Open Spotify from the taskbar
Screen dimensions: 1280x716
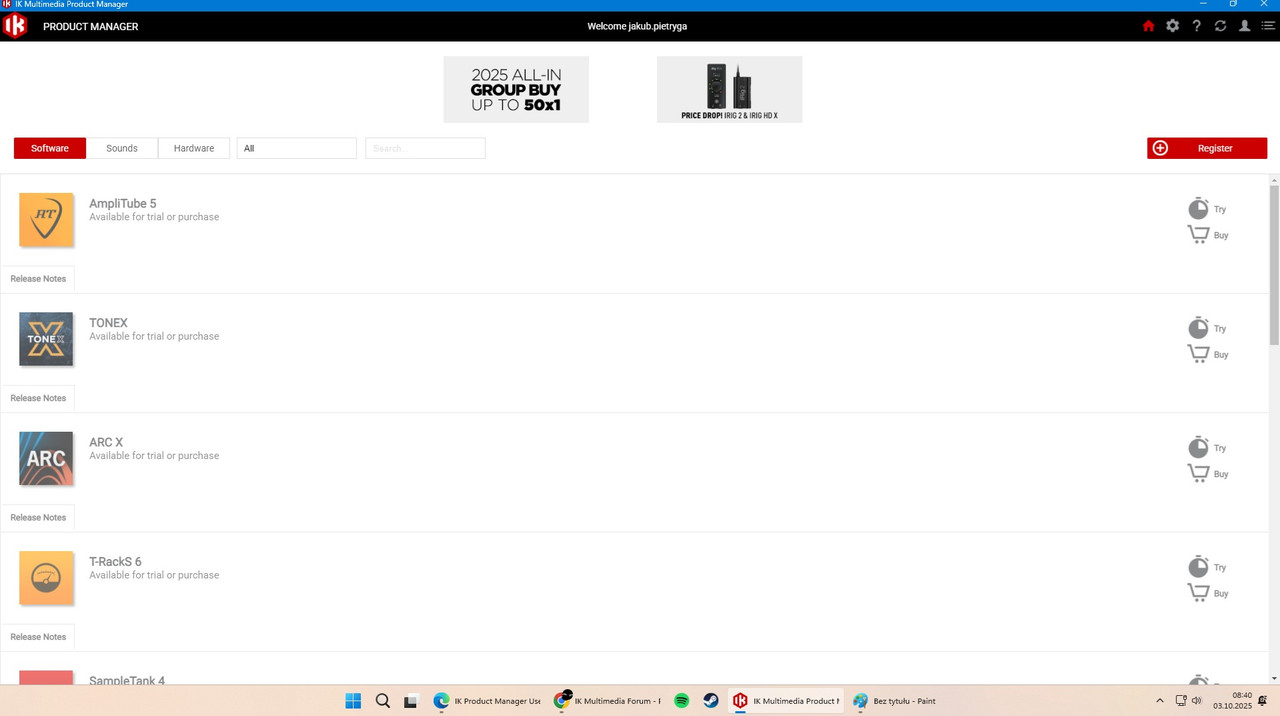click(682, 701)
